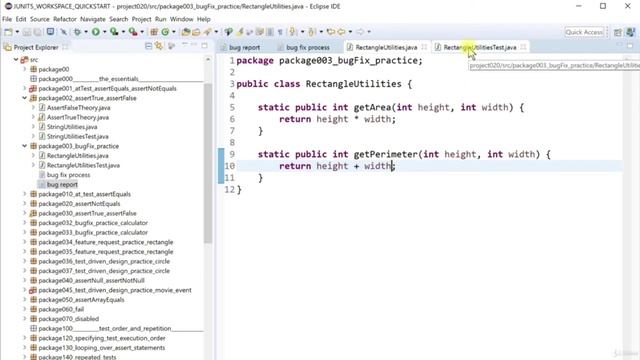Click the Previous Annotation toolbar icon
The width and height of the screenshot is (640, 360).
click(x=312, y=32)
